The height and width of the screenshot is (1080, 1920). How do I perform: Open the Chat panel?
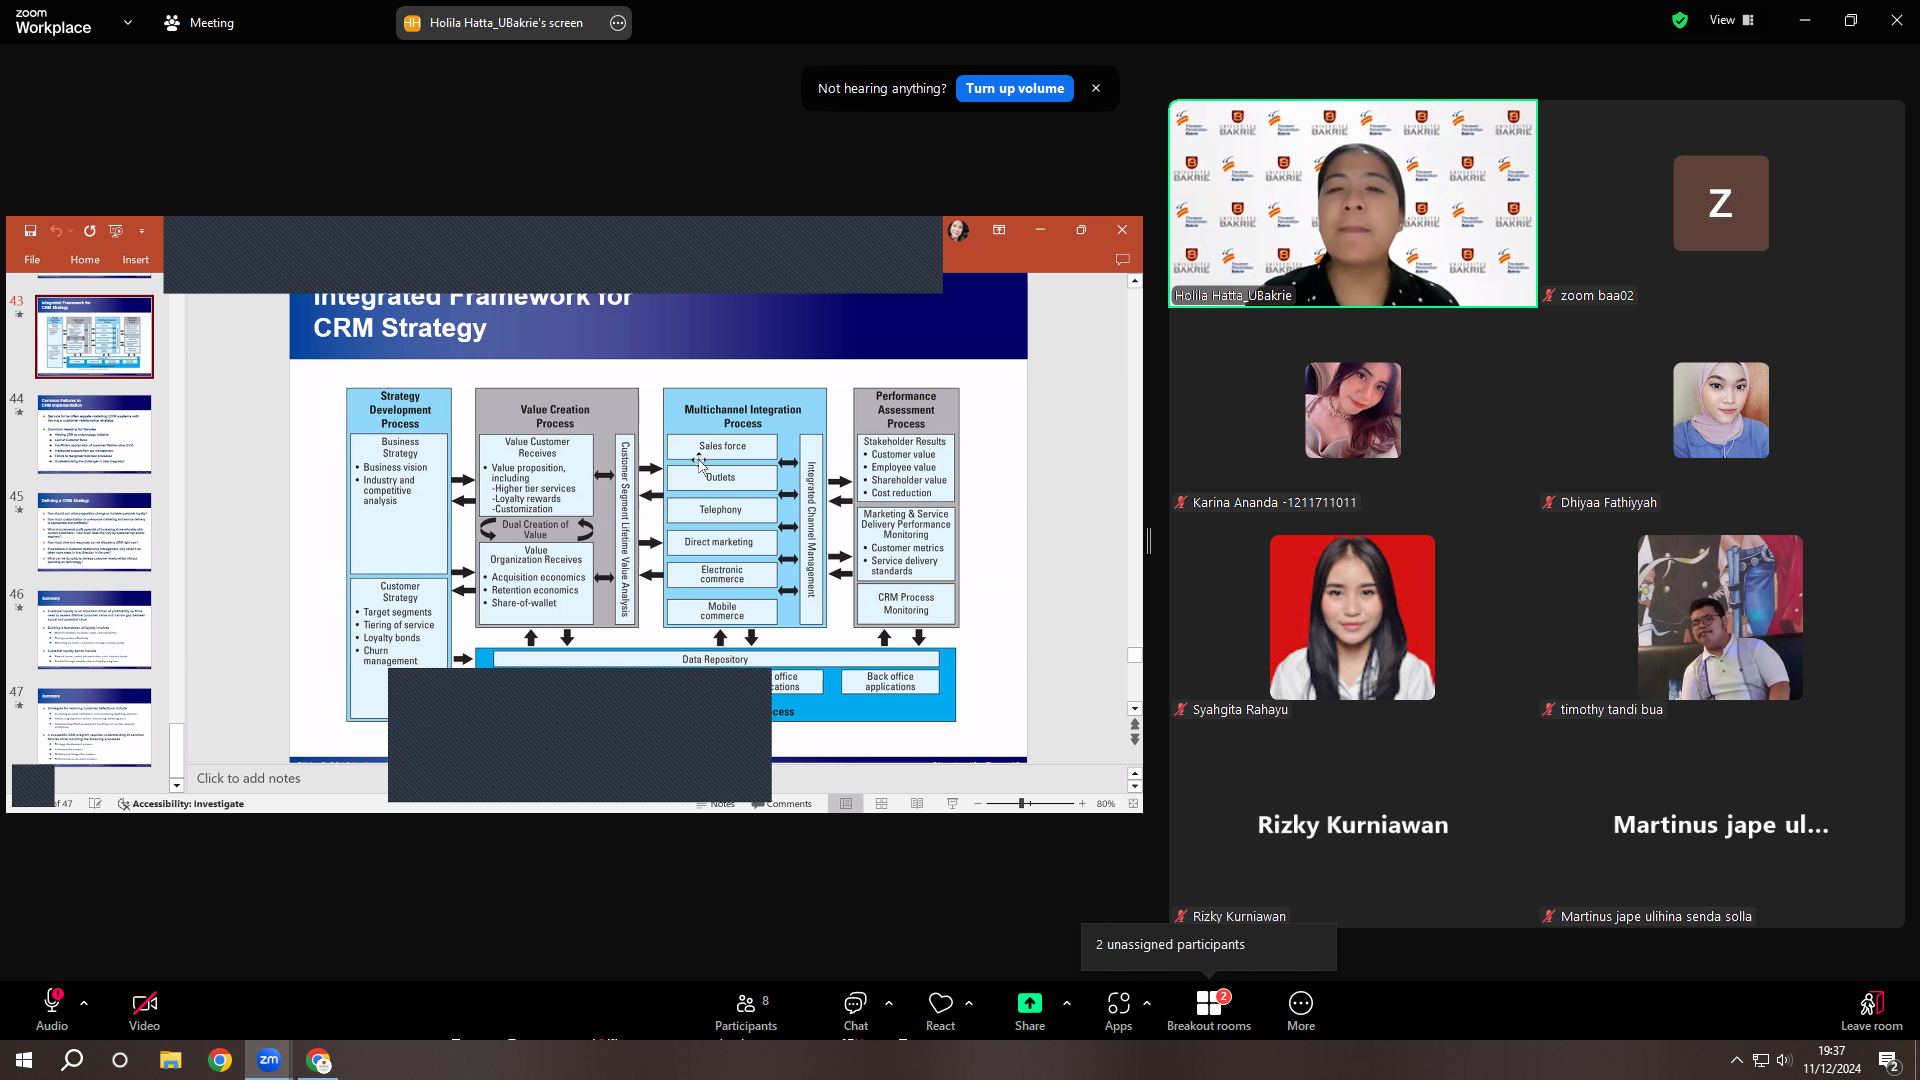pyautogui.click(x=856, y=1010)
